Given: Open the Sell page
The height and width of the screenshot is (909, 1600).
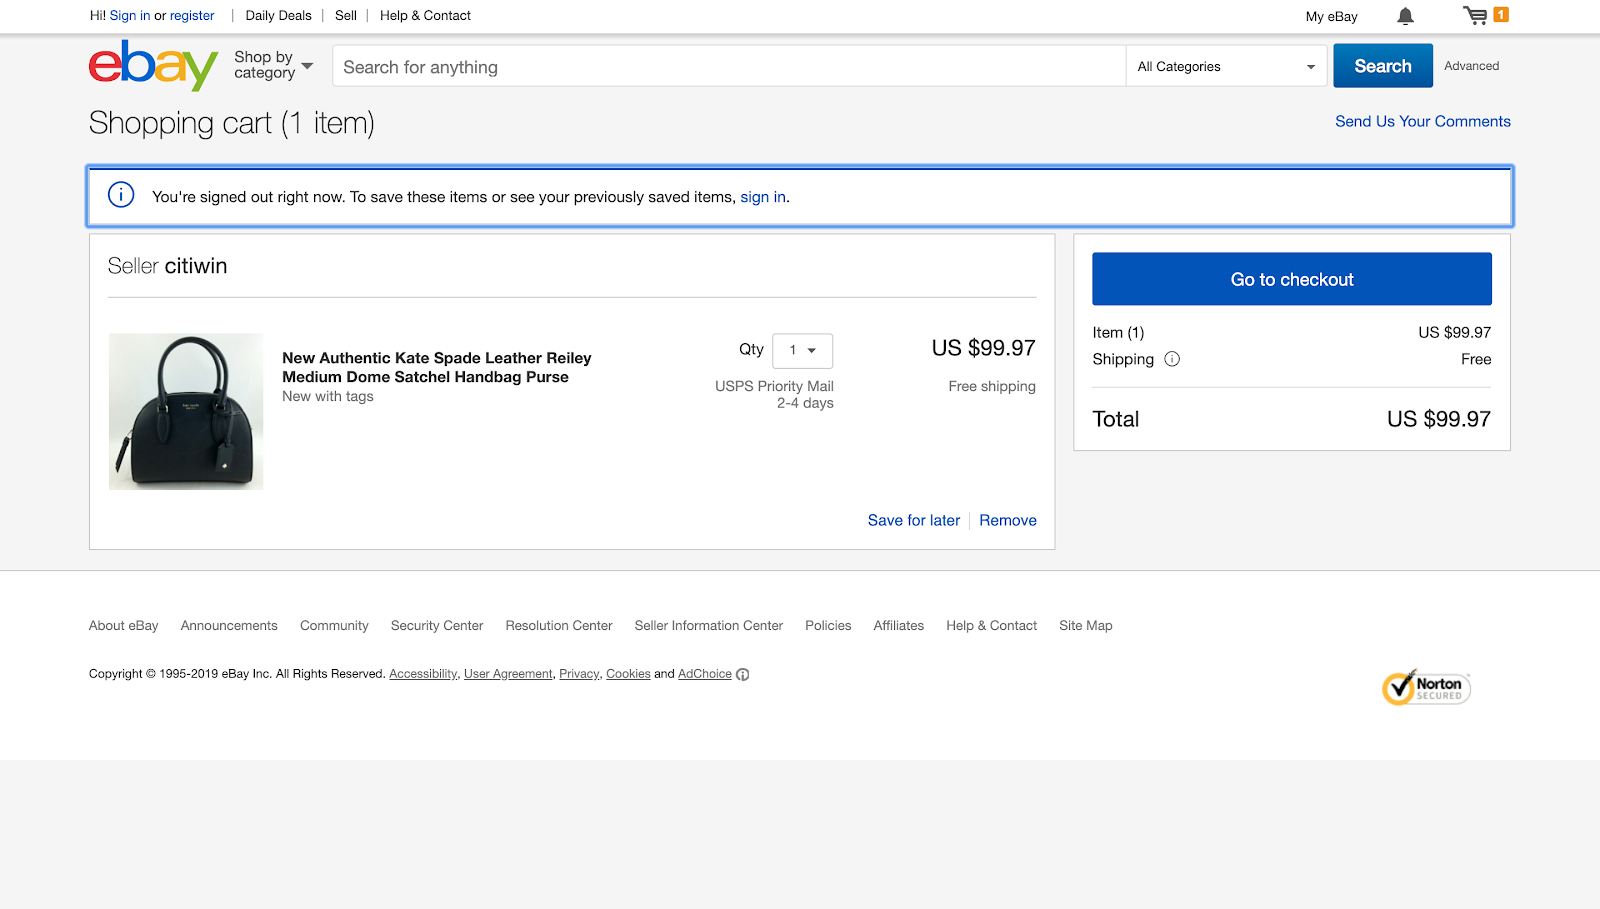Looking at the screenshot, I should click(x=346, y=16).
